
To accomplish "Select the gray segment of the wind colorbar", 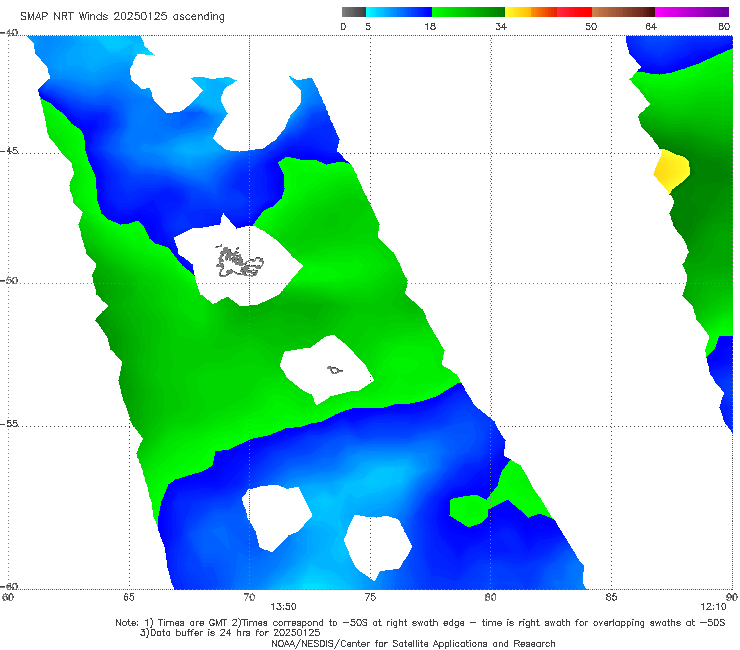I will (354, 12).
